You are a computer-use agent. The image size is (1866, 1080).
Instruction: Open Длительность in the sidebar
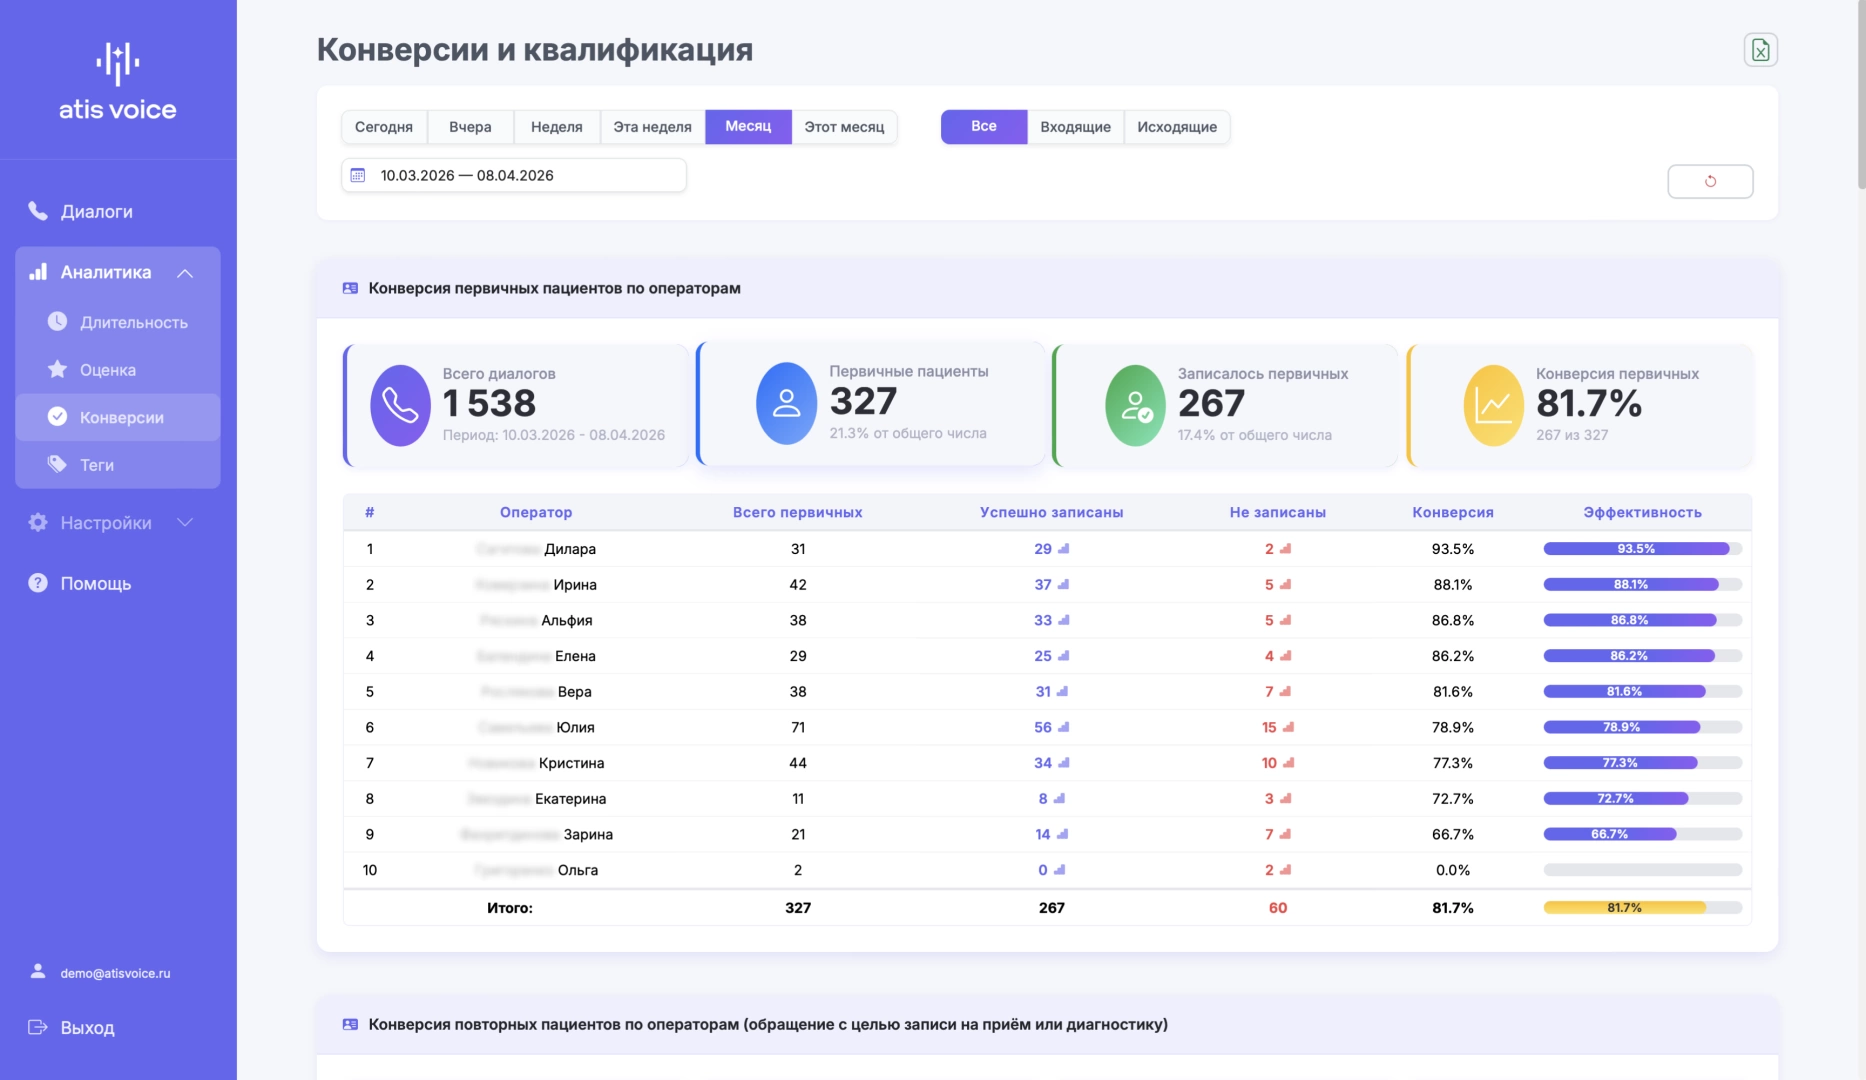click(133, 322)
